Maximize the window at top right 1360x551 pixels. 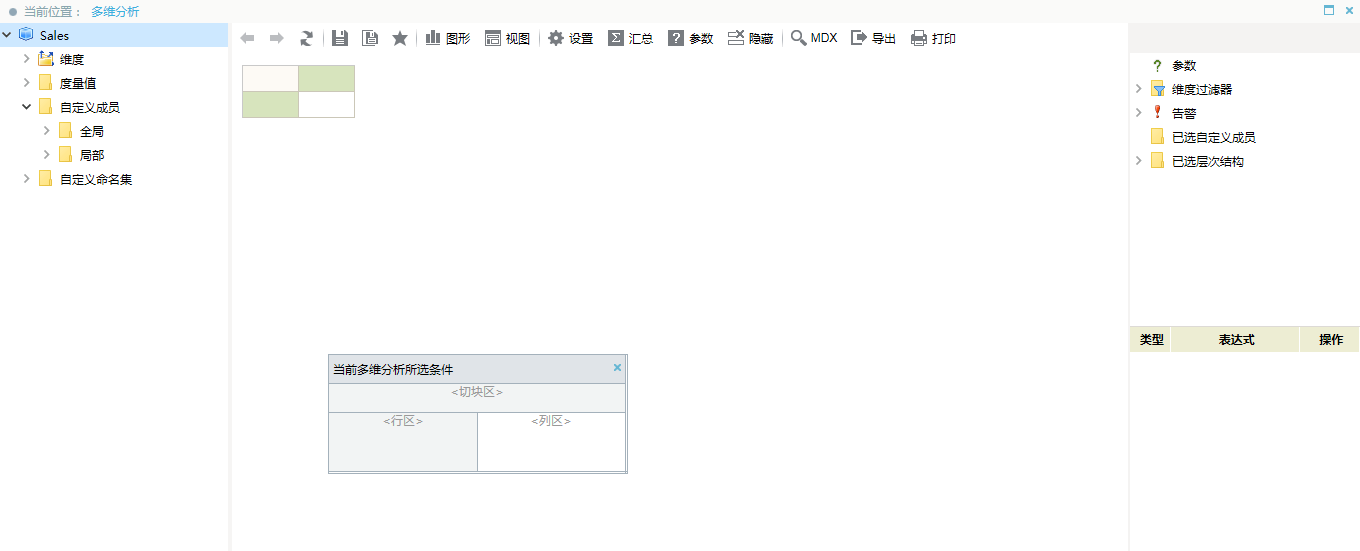[x=1329, y=10]
